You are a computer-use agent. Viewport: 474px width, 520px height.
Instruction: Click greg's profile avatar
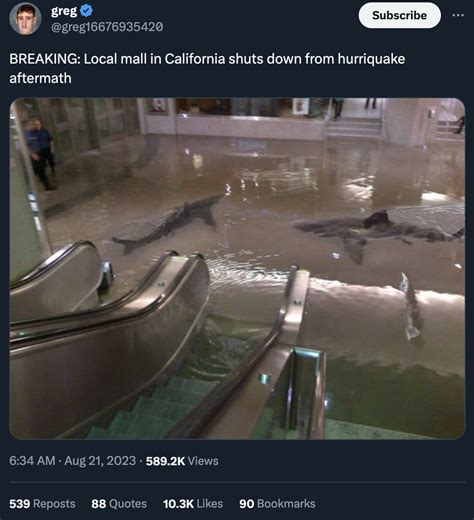click(25, 19)
